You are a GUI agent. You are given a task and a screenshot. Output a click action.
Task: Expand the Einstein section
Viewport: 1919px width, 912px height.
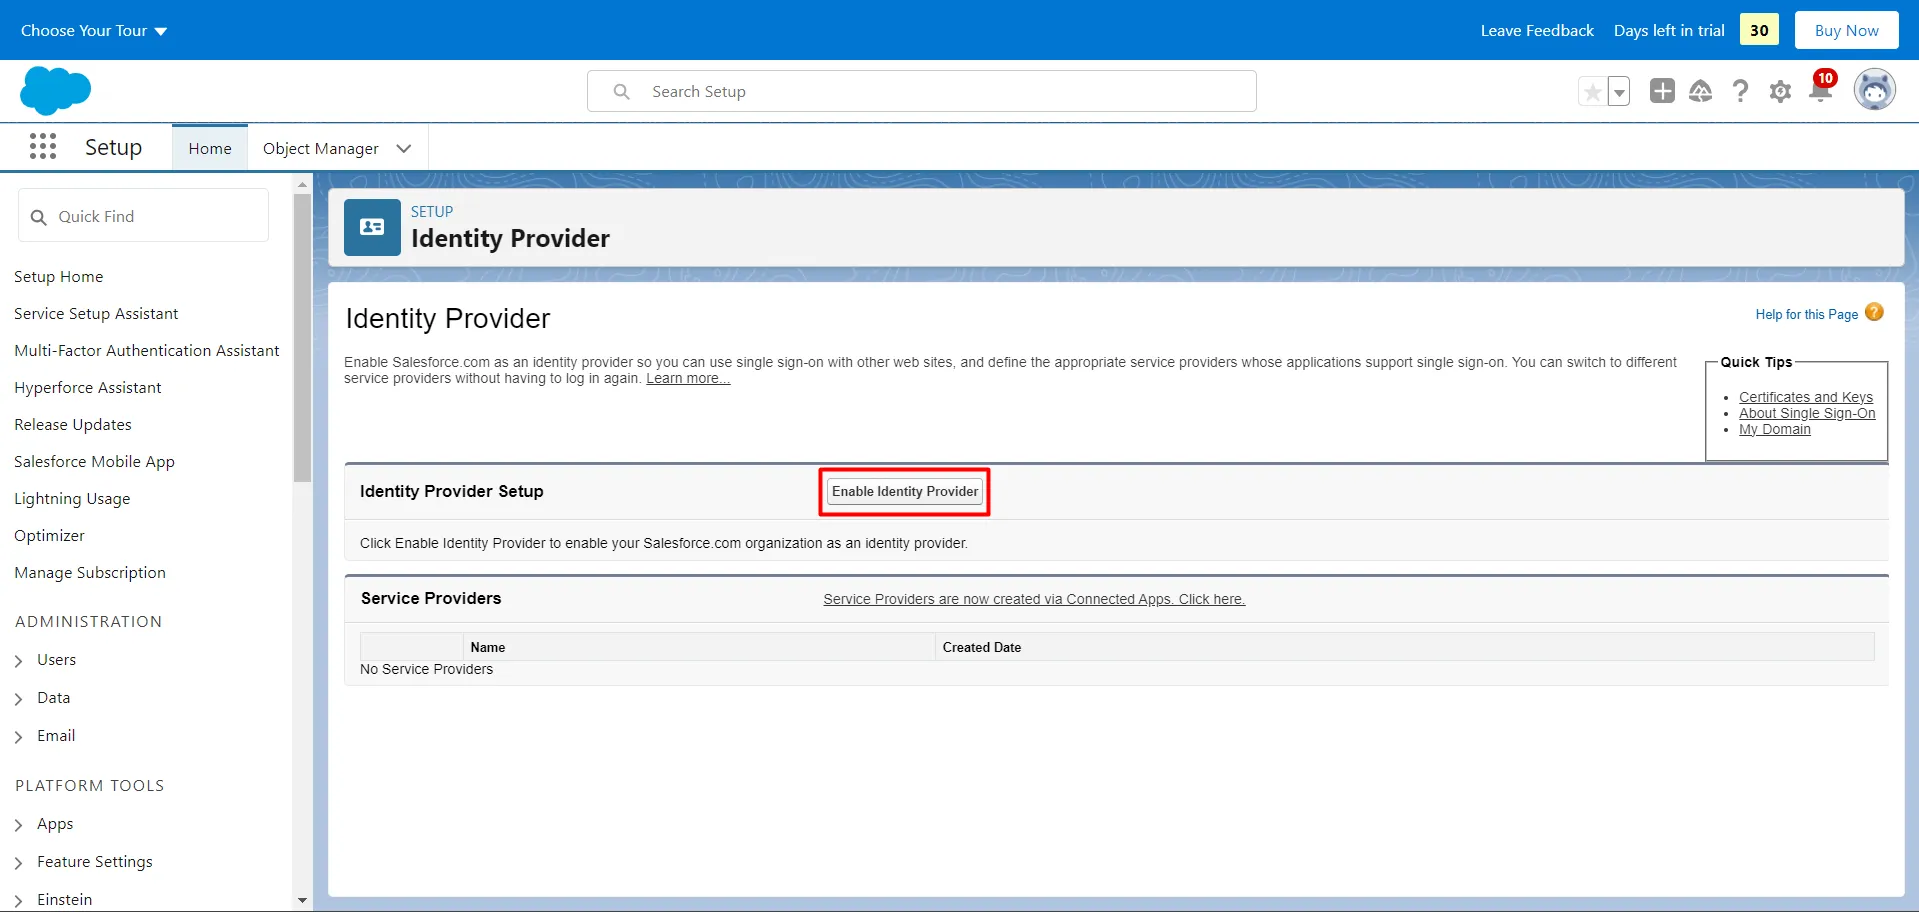pyautogui.click(x=19, y=901)
